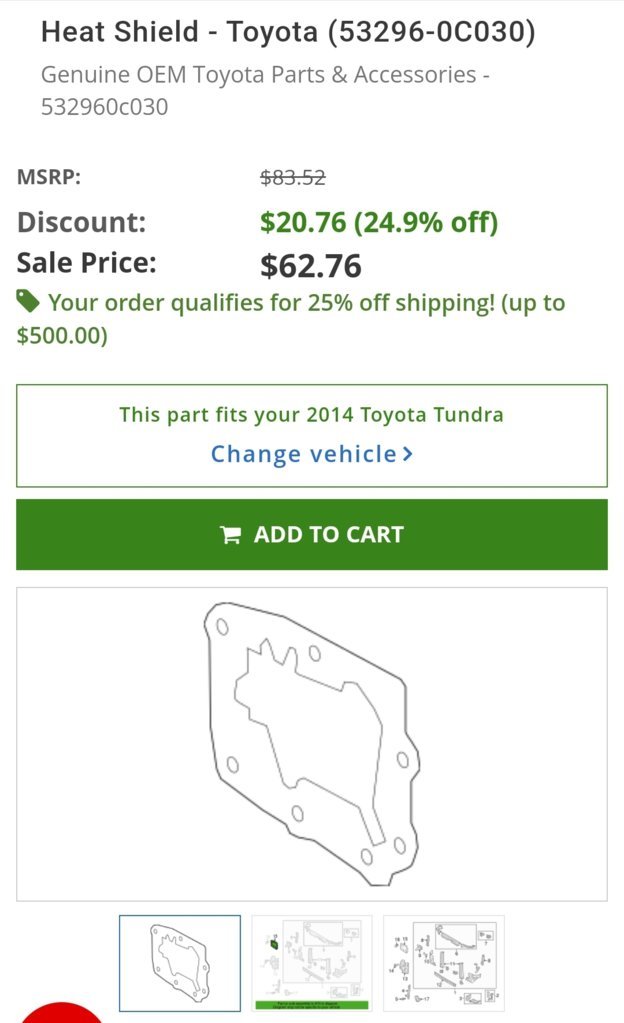Click the $62.76 sale price
This screenshot has width=624, height=1023.
311,266
